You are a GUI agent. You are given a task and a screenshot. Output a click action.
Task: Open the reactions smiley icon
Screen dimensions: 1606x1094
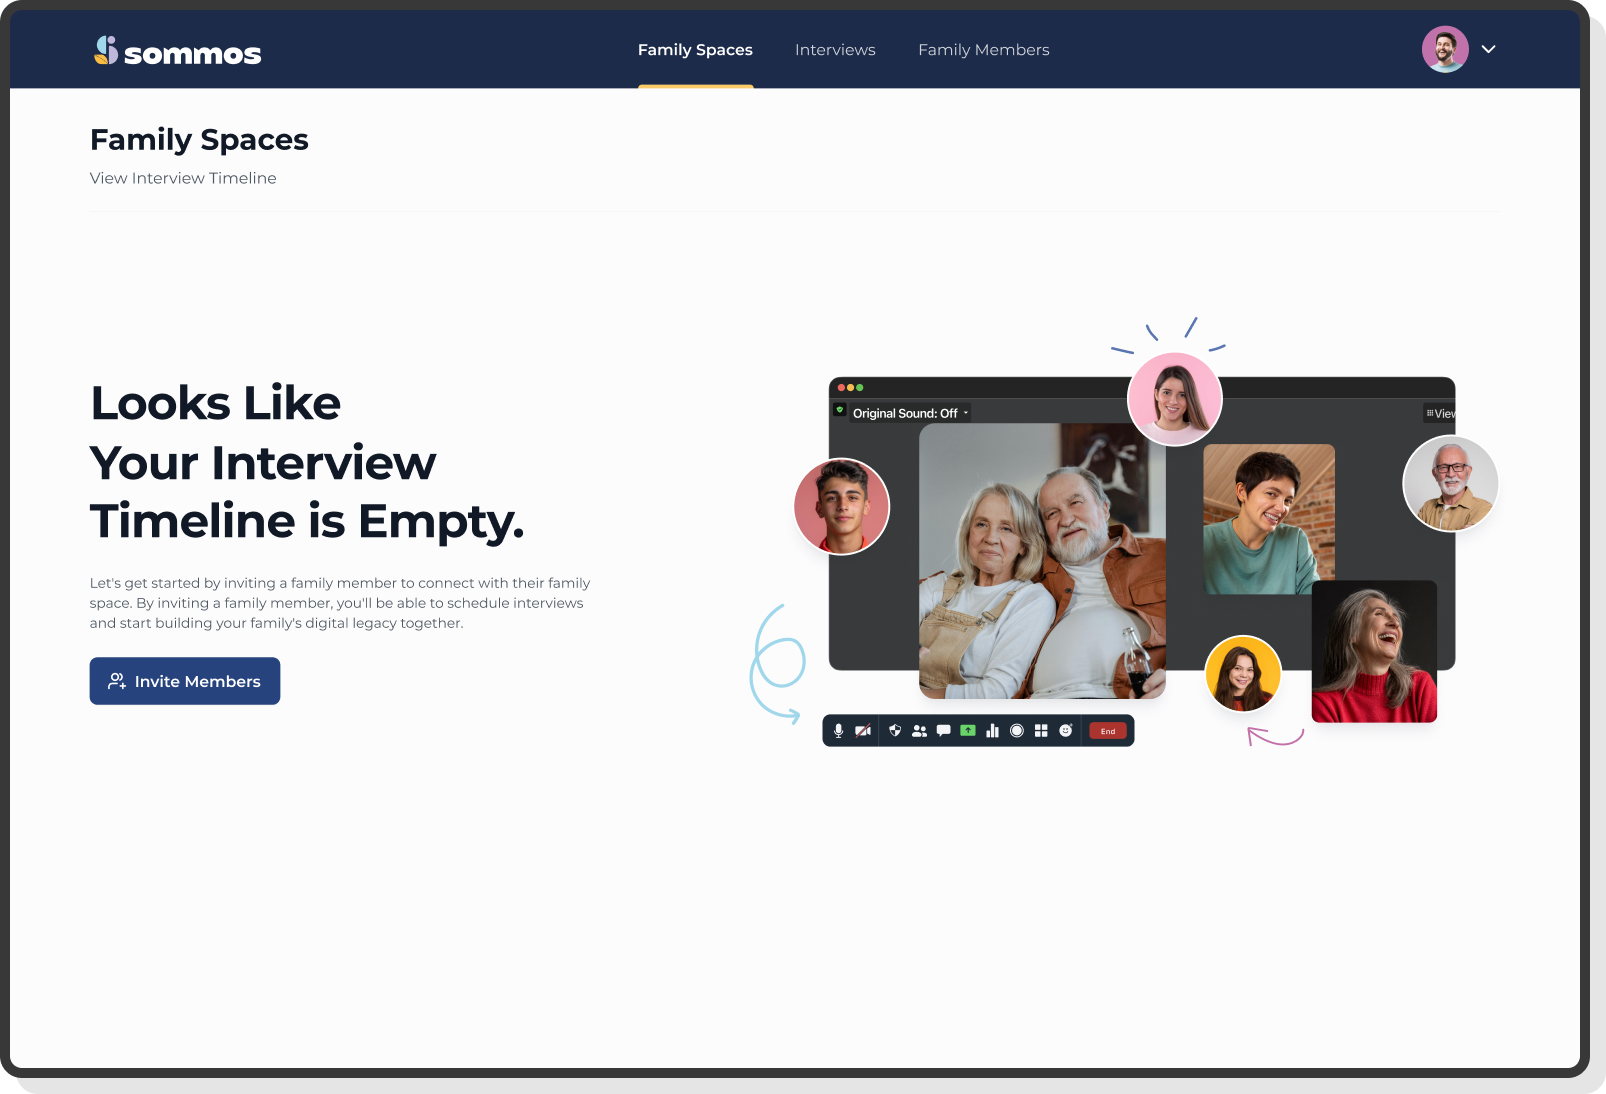(x=1066, y=731)
